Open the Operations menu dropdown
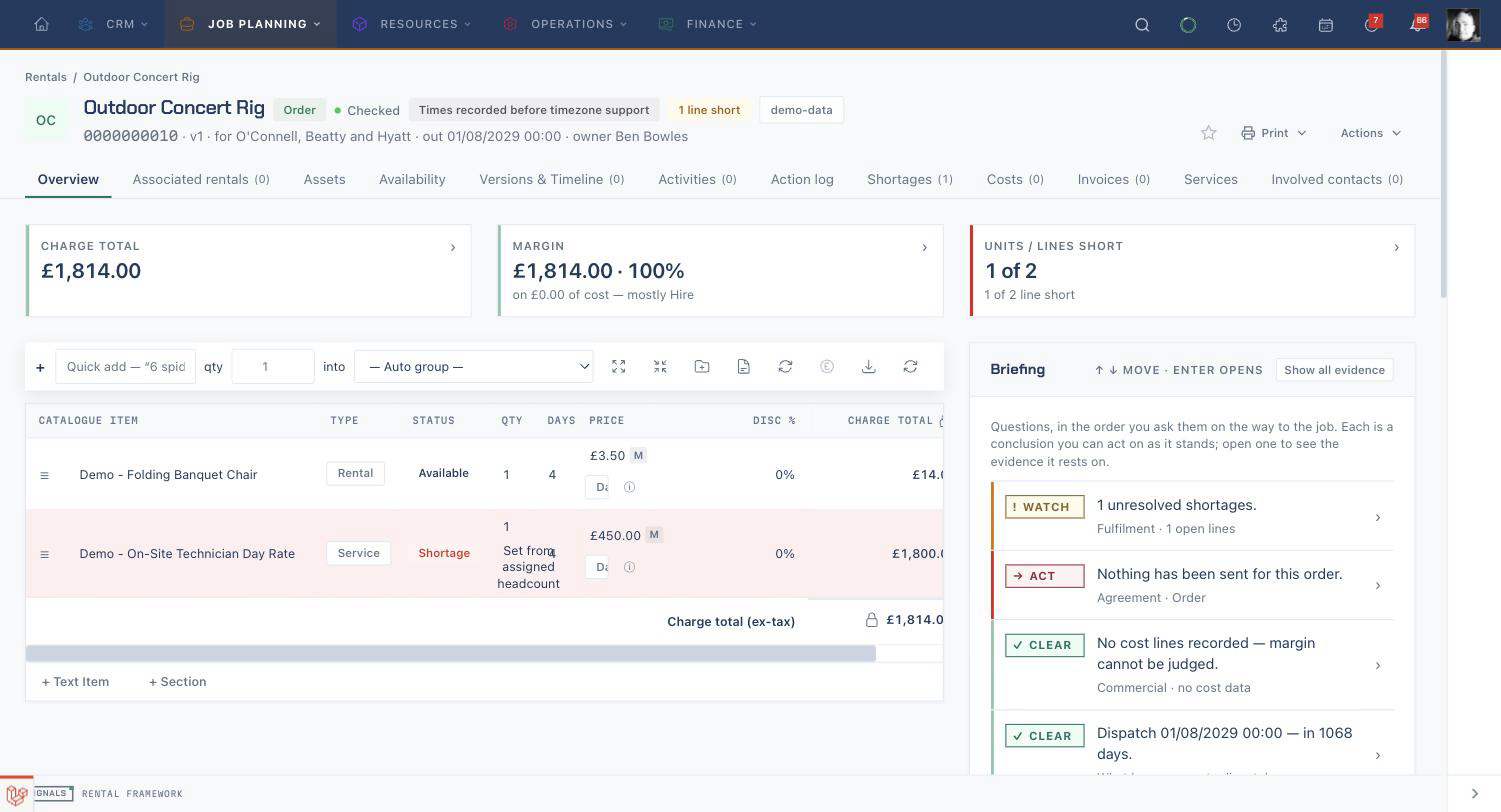The image size is (1501, 812). click(565, 24)
